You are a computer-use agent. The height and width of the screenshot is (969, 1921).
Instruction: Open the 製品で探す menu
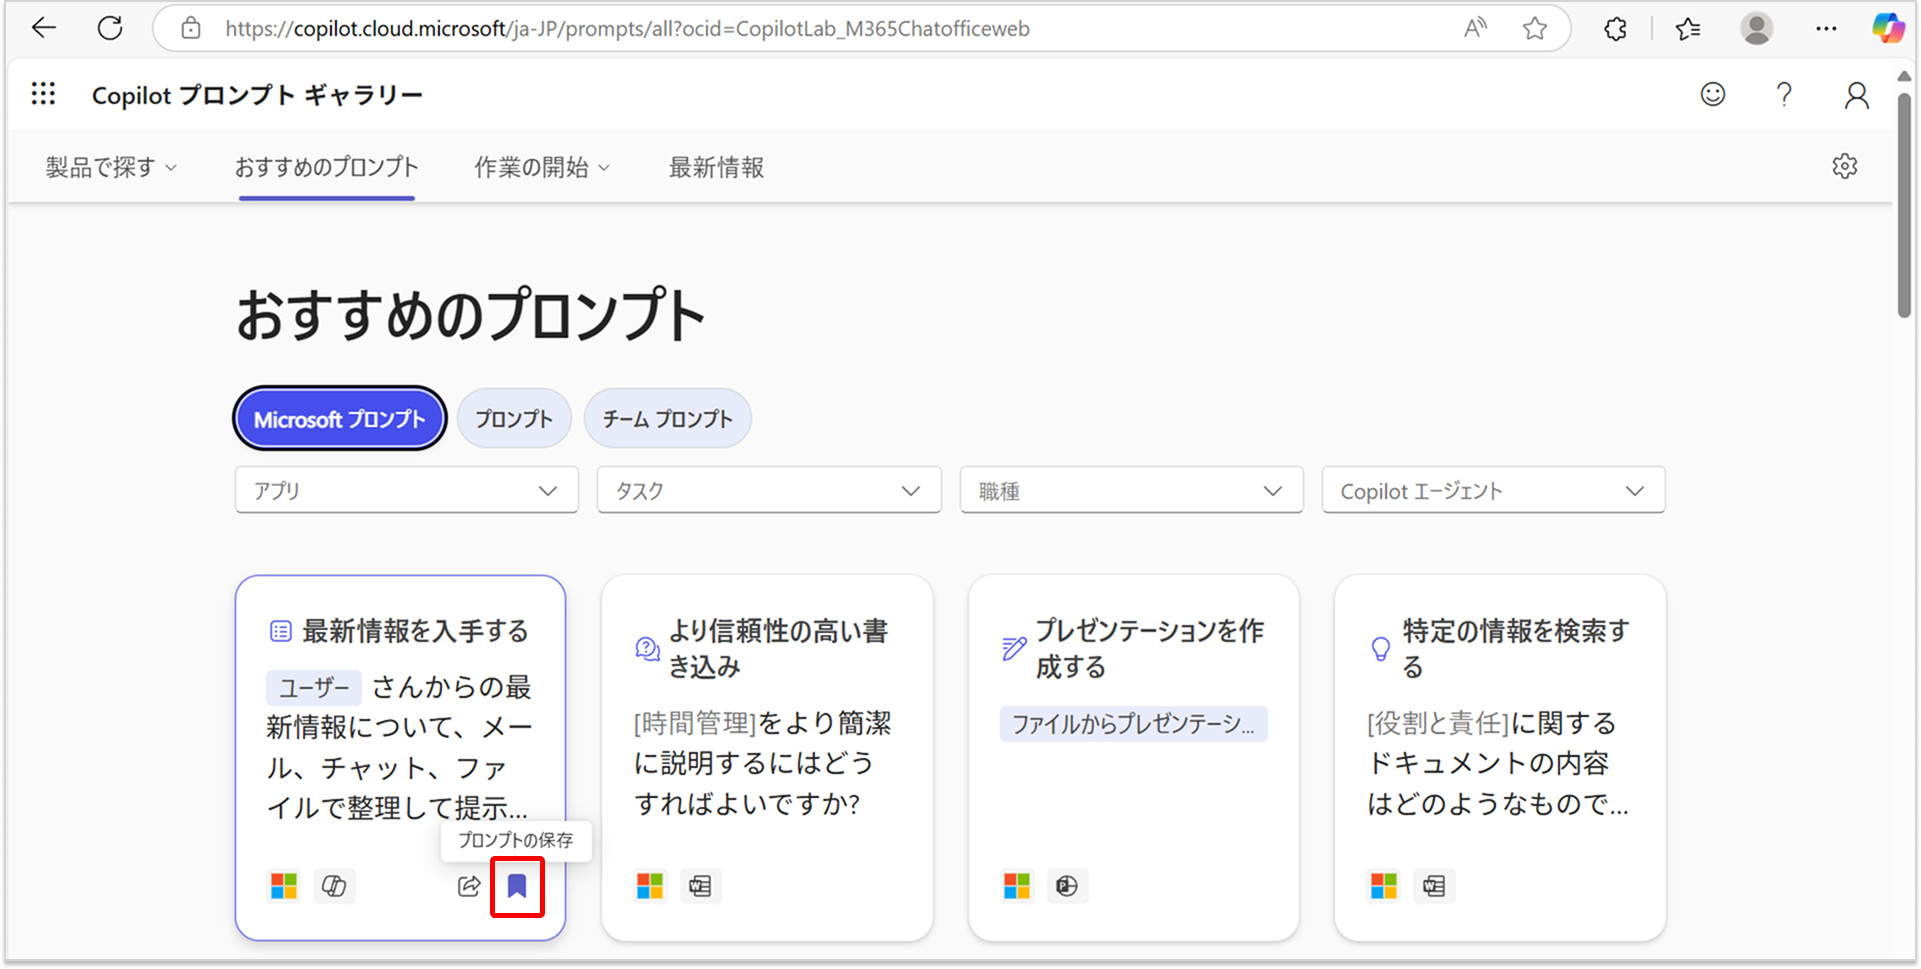pos(109,167)
